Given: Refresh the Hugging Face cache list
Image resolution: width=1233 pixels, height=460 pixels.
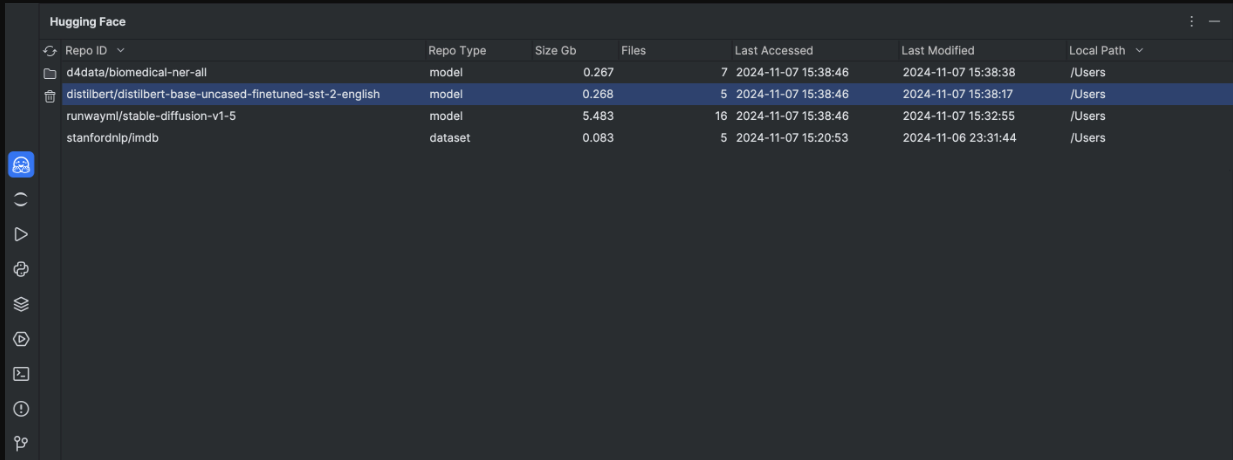Looking at the screenshot, I should (x=50, y=51).
